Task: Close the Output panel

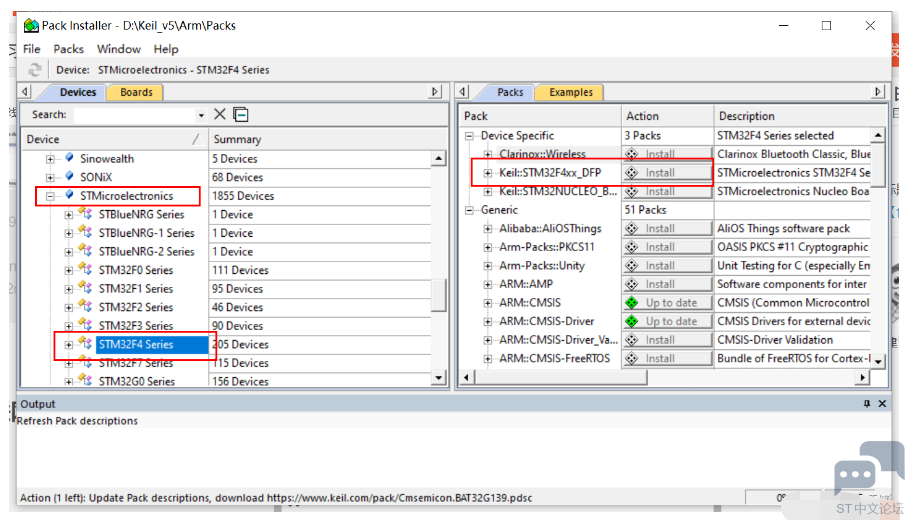Action: [x=882, y=403]
